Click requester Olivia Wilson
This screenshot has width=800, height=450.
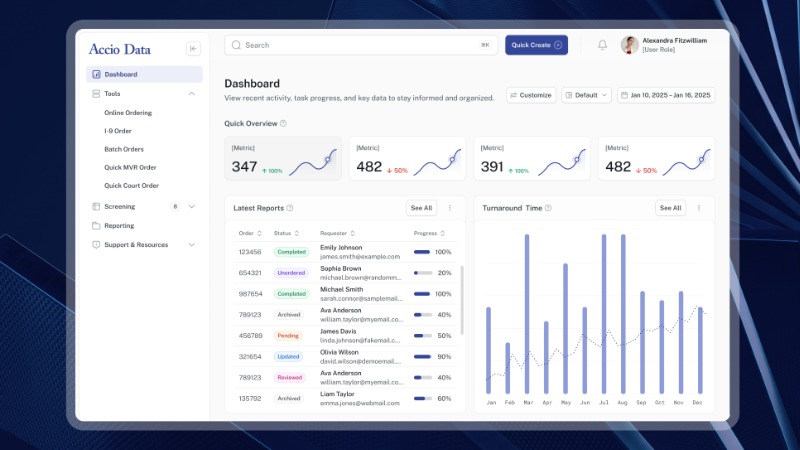339,352
